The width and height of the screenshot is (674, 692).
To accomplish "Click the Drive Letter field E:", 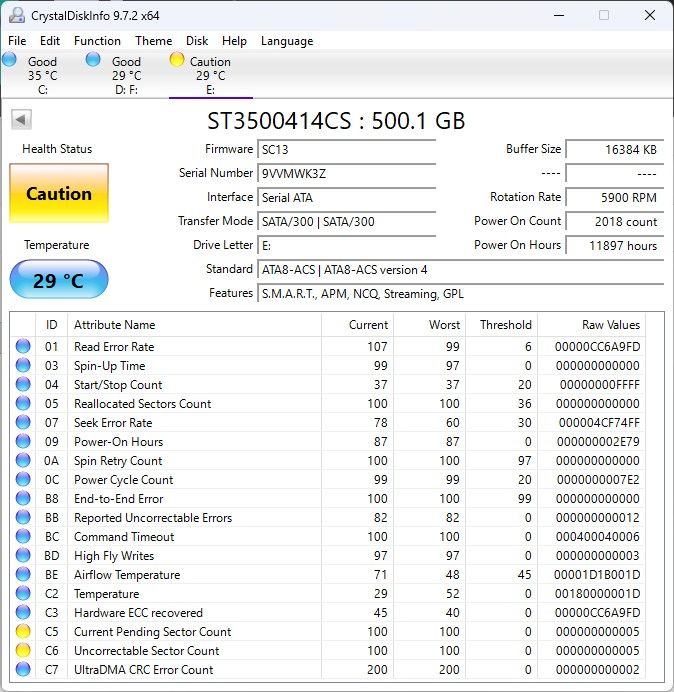I will click(346, 245).
